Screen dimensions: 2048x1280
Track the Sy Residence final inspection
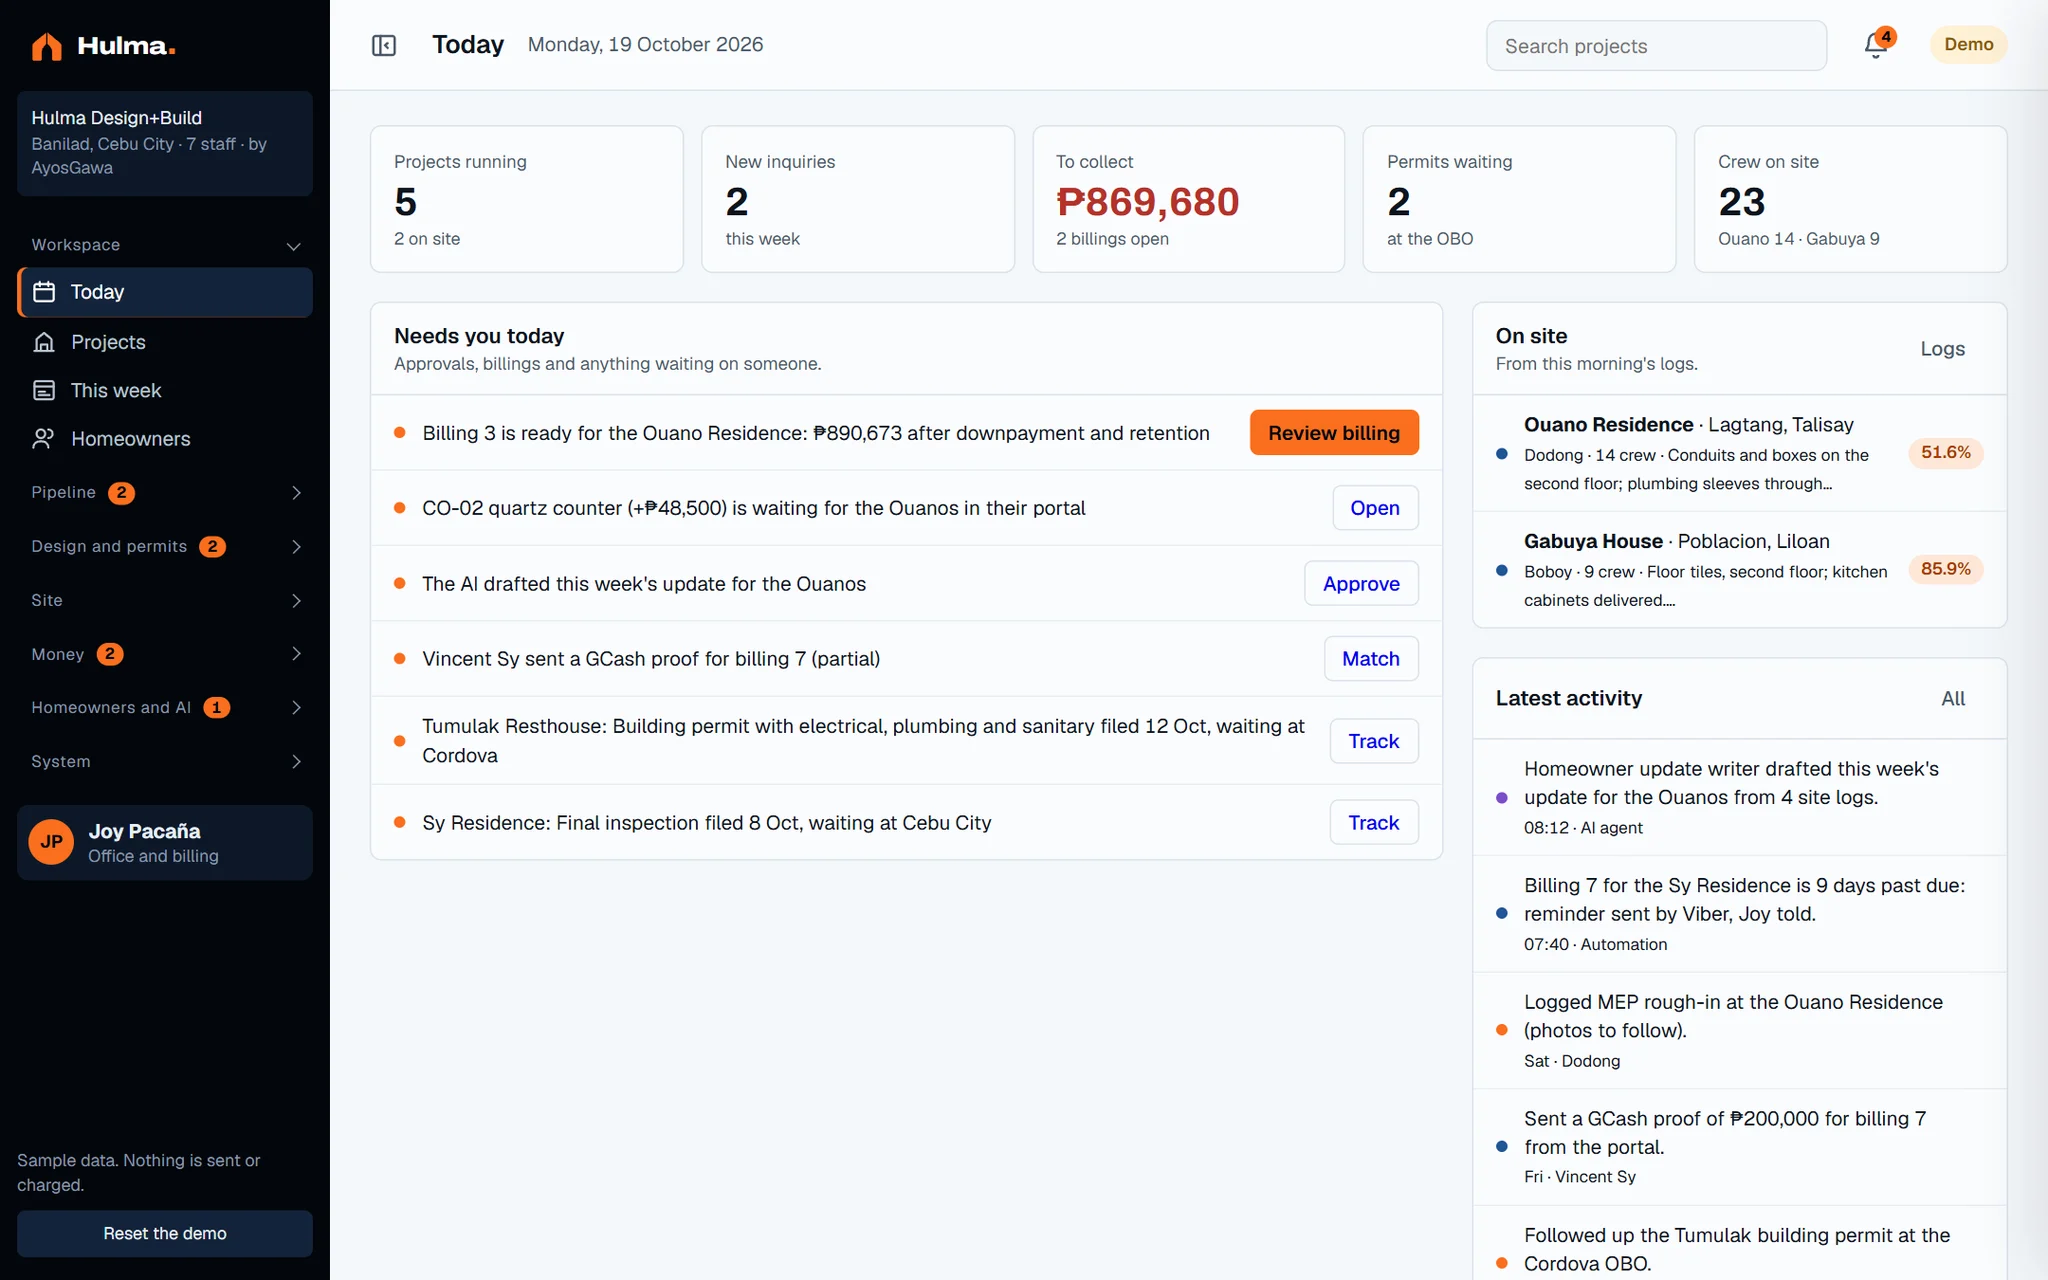[1374, 823]
